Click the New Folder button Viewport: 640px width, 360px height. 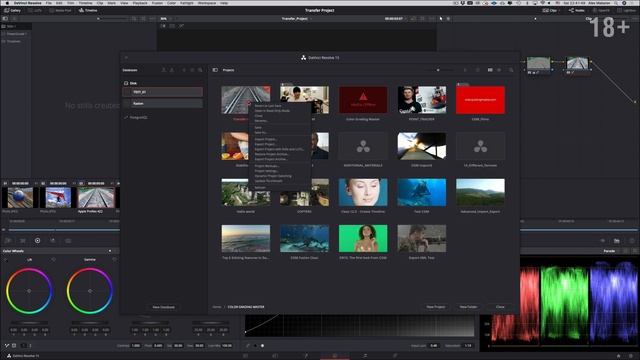tap(468, 307)
